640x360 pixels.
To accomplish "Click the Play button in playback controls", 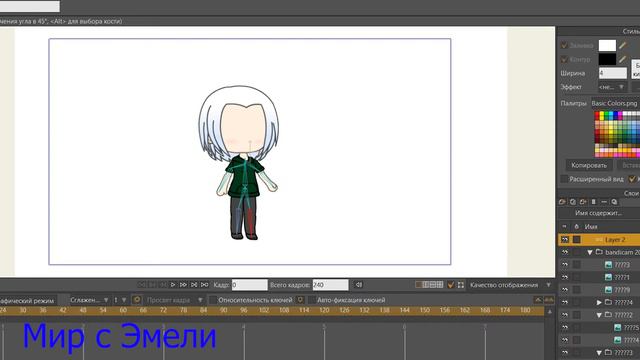I will point(173,285).
